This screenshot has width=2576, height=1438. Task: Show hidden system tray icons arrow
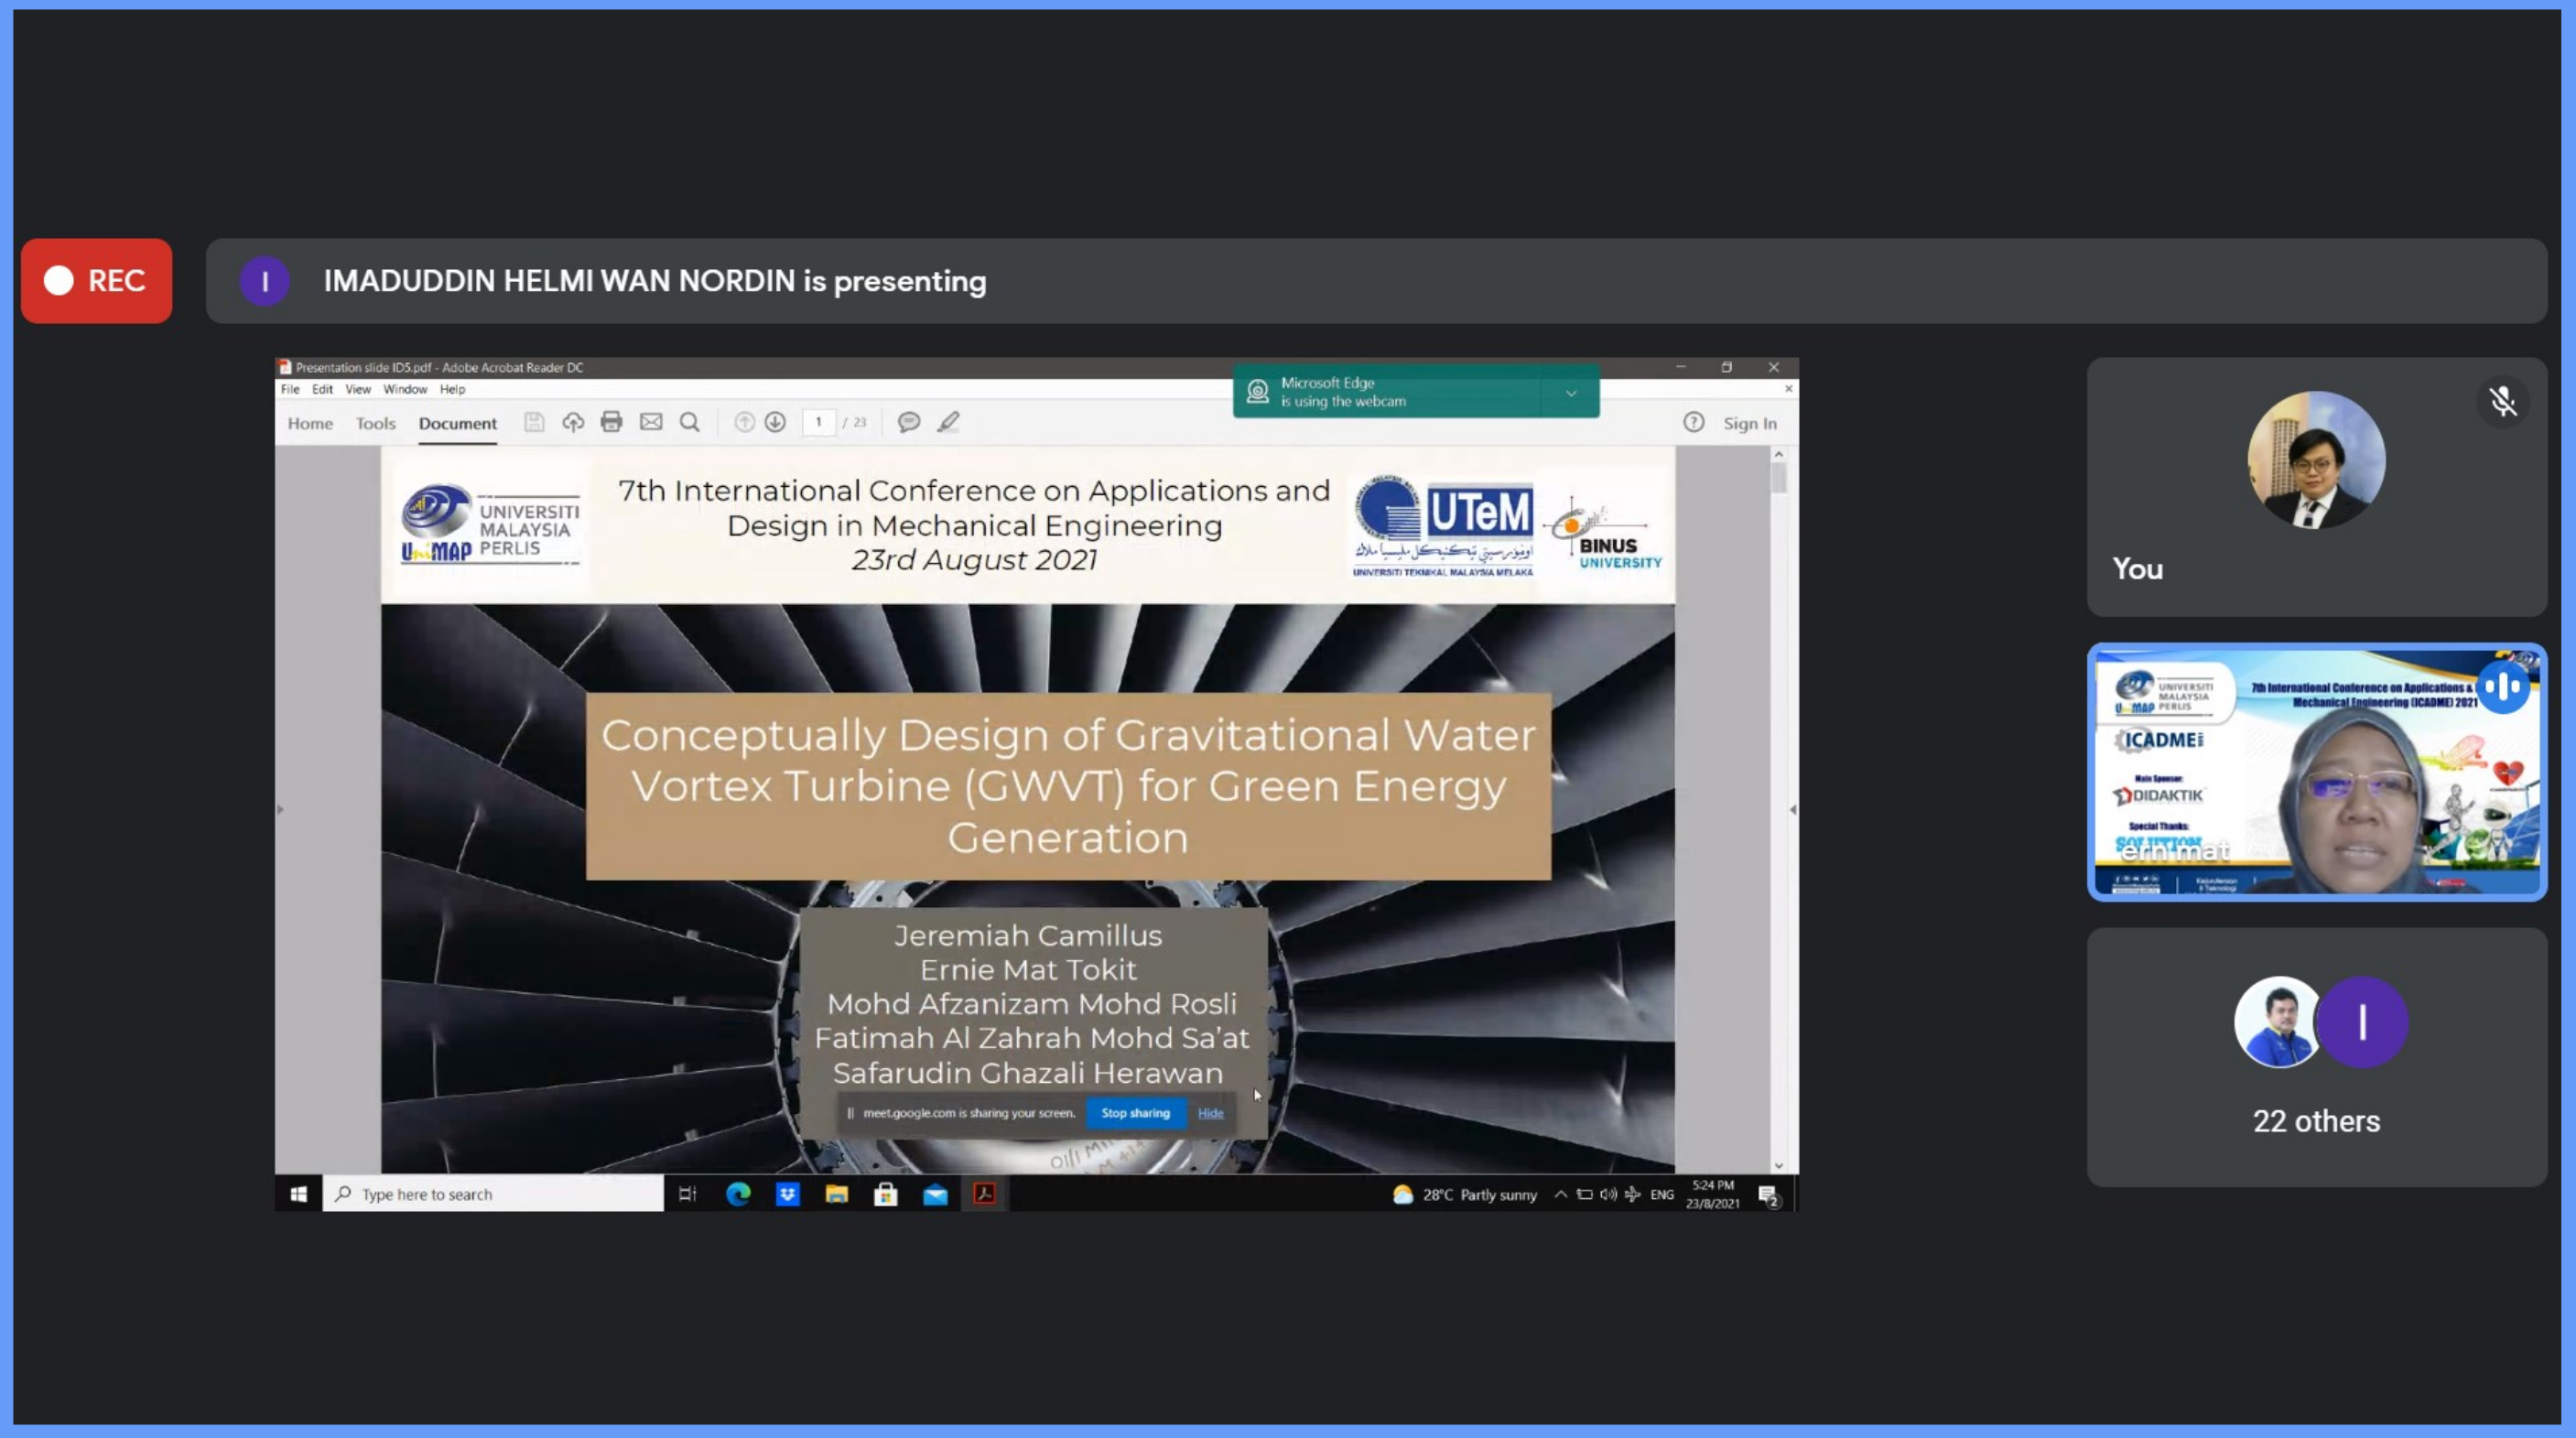(x=1560, y=1194)
